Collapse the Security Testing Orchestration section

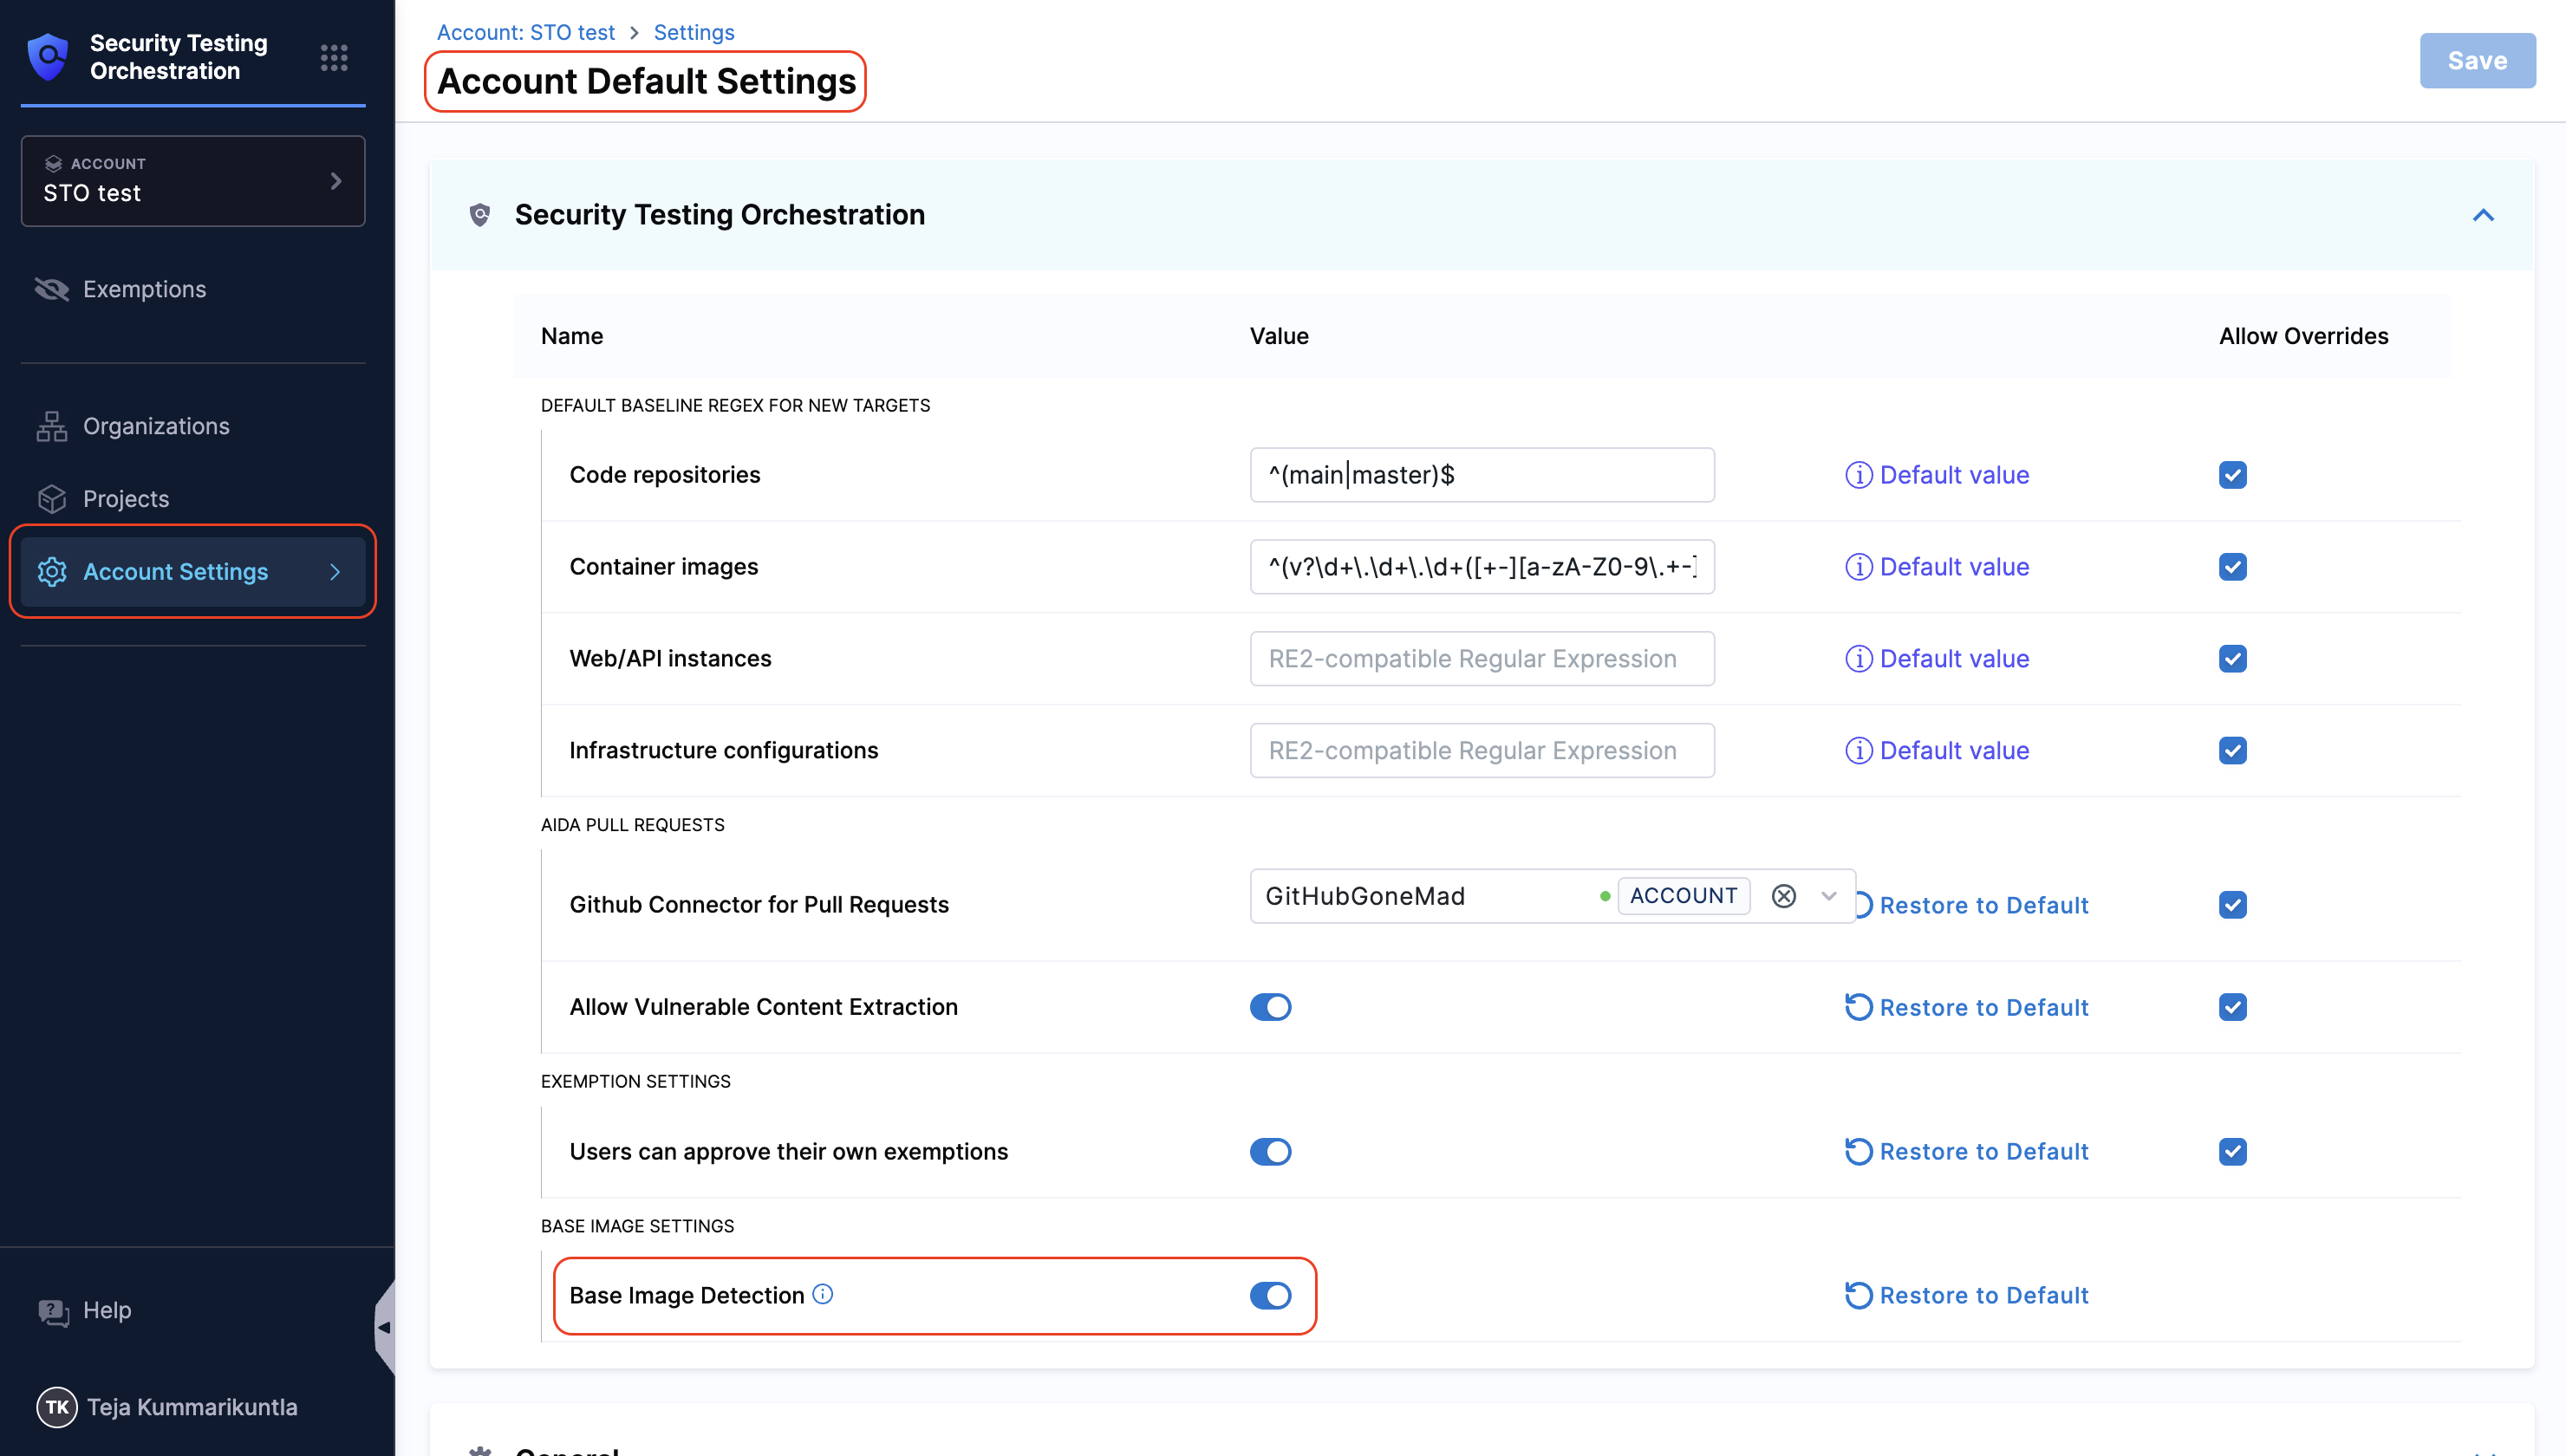[2482, 215]
